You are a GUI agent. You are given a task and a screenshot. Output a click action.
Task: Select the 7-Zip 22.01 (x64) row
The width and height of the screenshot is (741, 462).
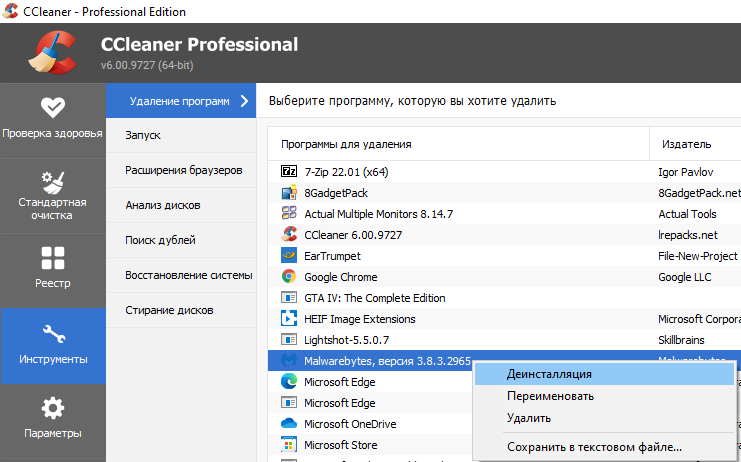[504, 171]
